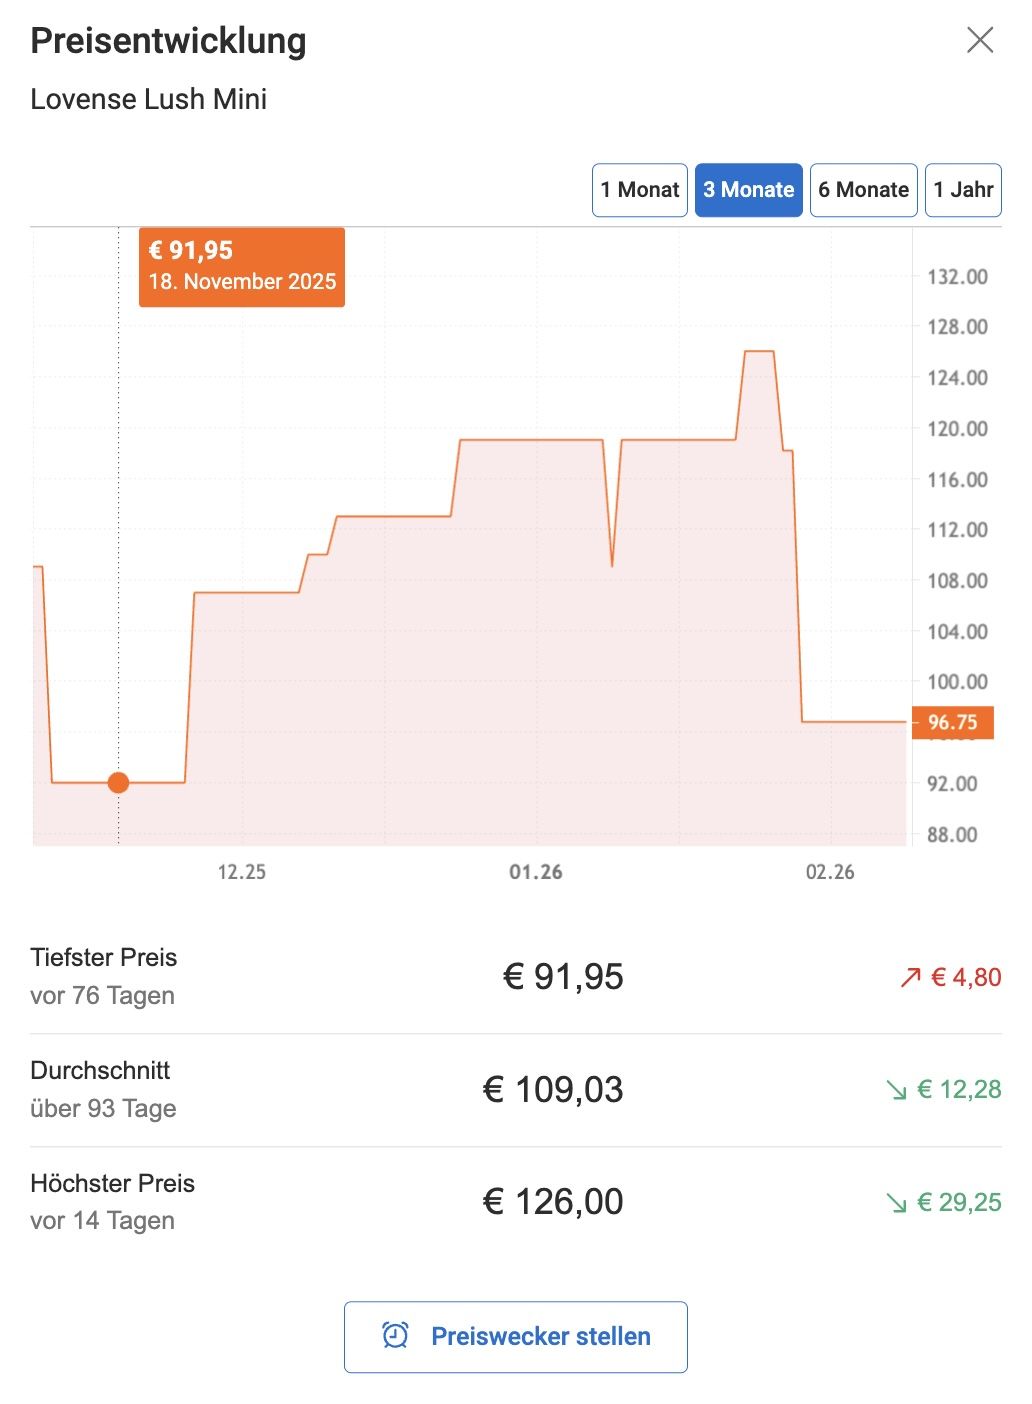Click the 02.26 date axis label

click(x=830, y=872)
